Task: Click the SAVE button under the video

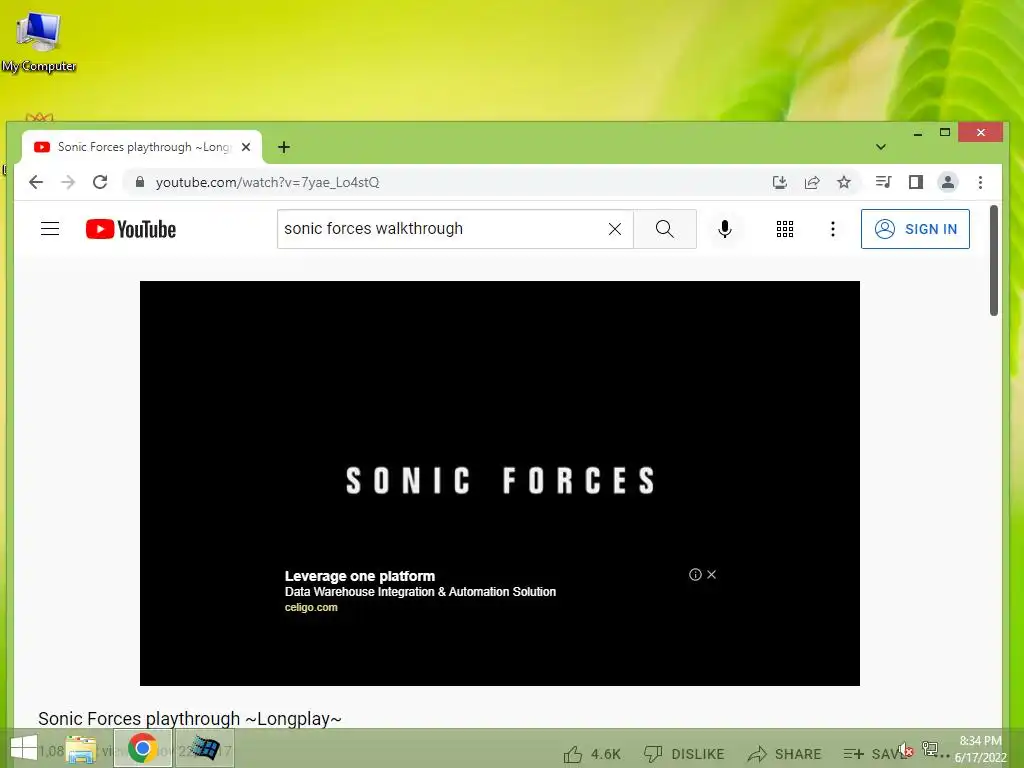Action: point(875,754)
